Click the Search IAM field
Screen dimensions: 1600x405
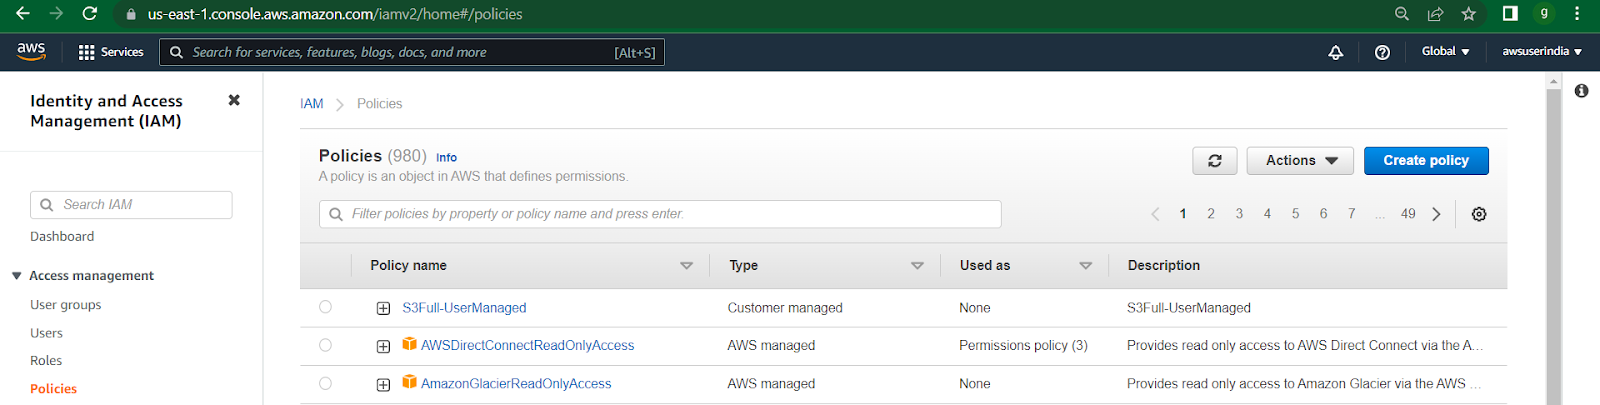pos(131,205)
